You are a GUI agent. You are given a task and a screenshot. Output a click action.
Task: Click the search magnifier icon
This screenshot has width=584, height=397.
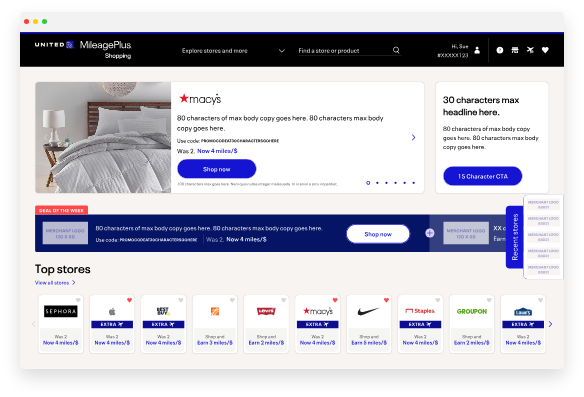396,50
